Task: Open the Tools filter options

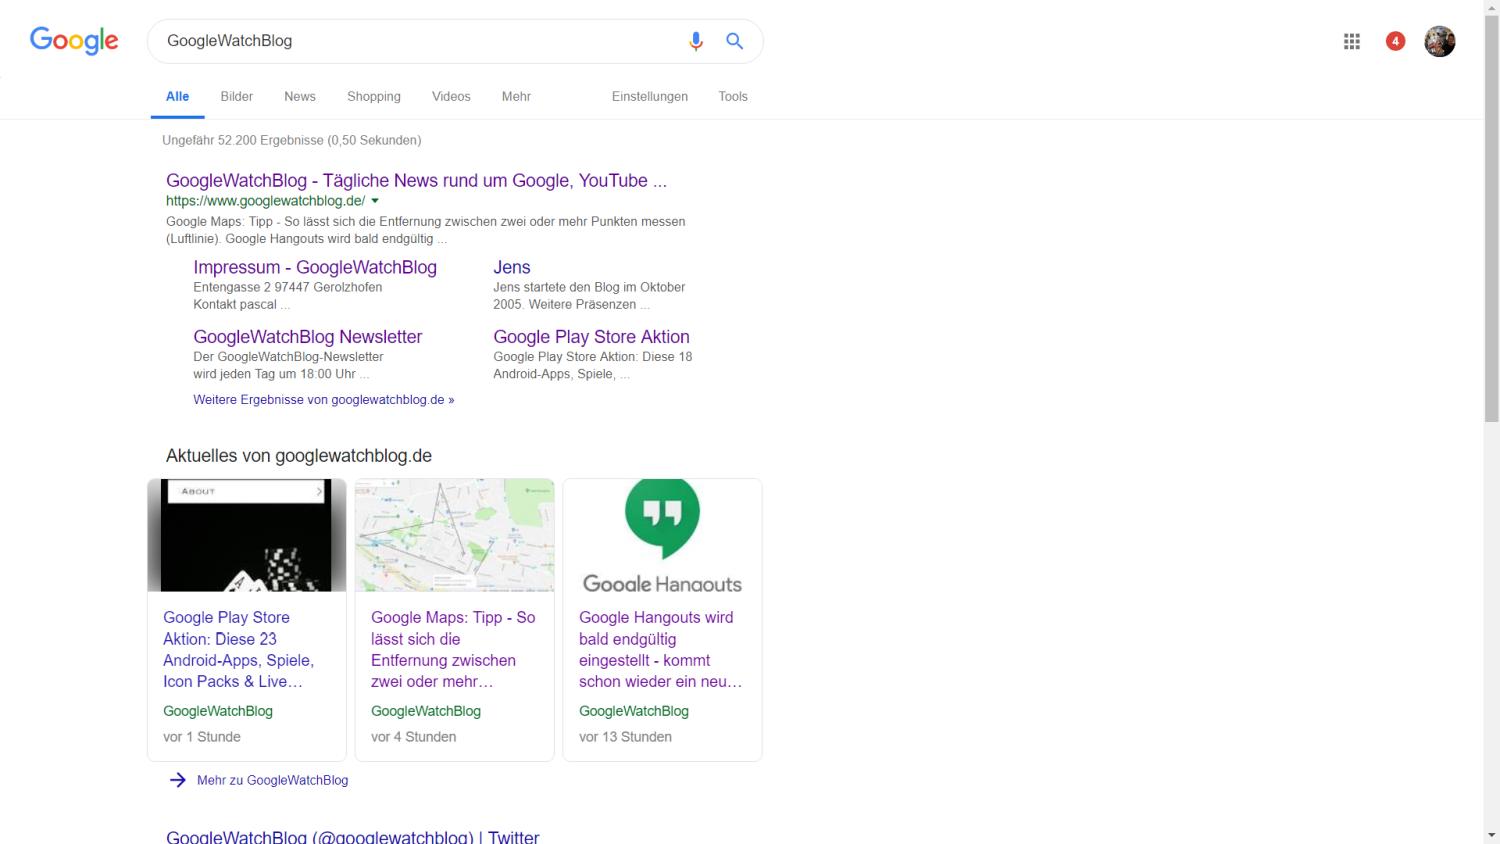Action: (732, 97)
